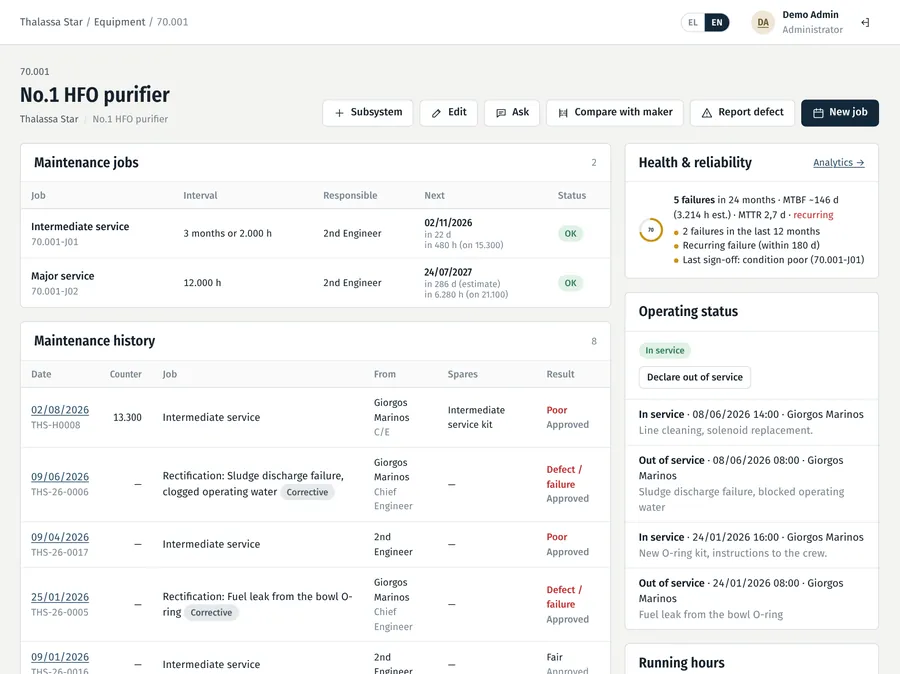Click the Corrective tag on fuel leak rectification
900x674 pixels.
coord(211,613)
